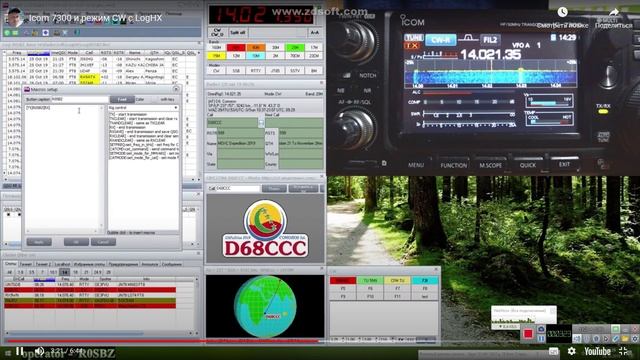Click the Button caption input field
Screen dimensions: 640x360
click(x=80, y=99)
